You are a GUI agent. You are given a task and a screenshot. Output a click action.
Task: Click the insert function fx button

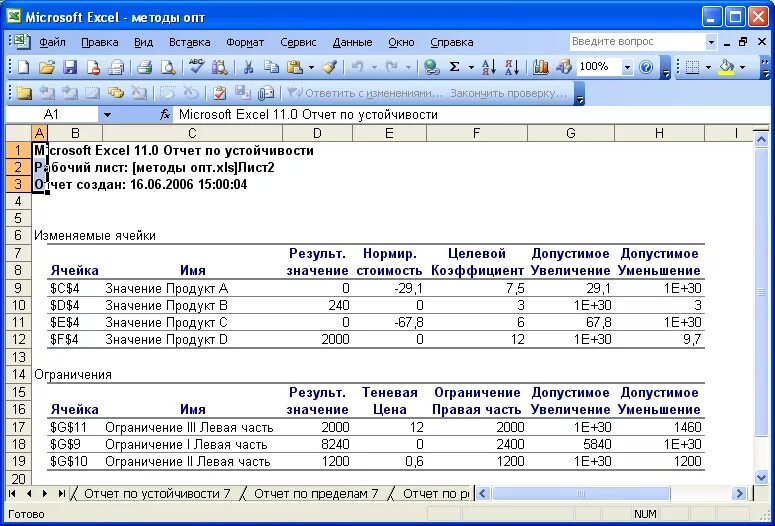[x=165, y=115]
